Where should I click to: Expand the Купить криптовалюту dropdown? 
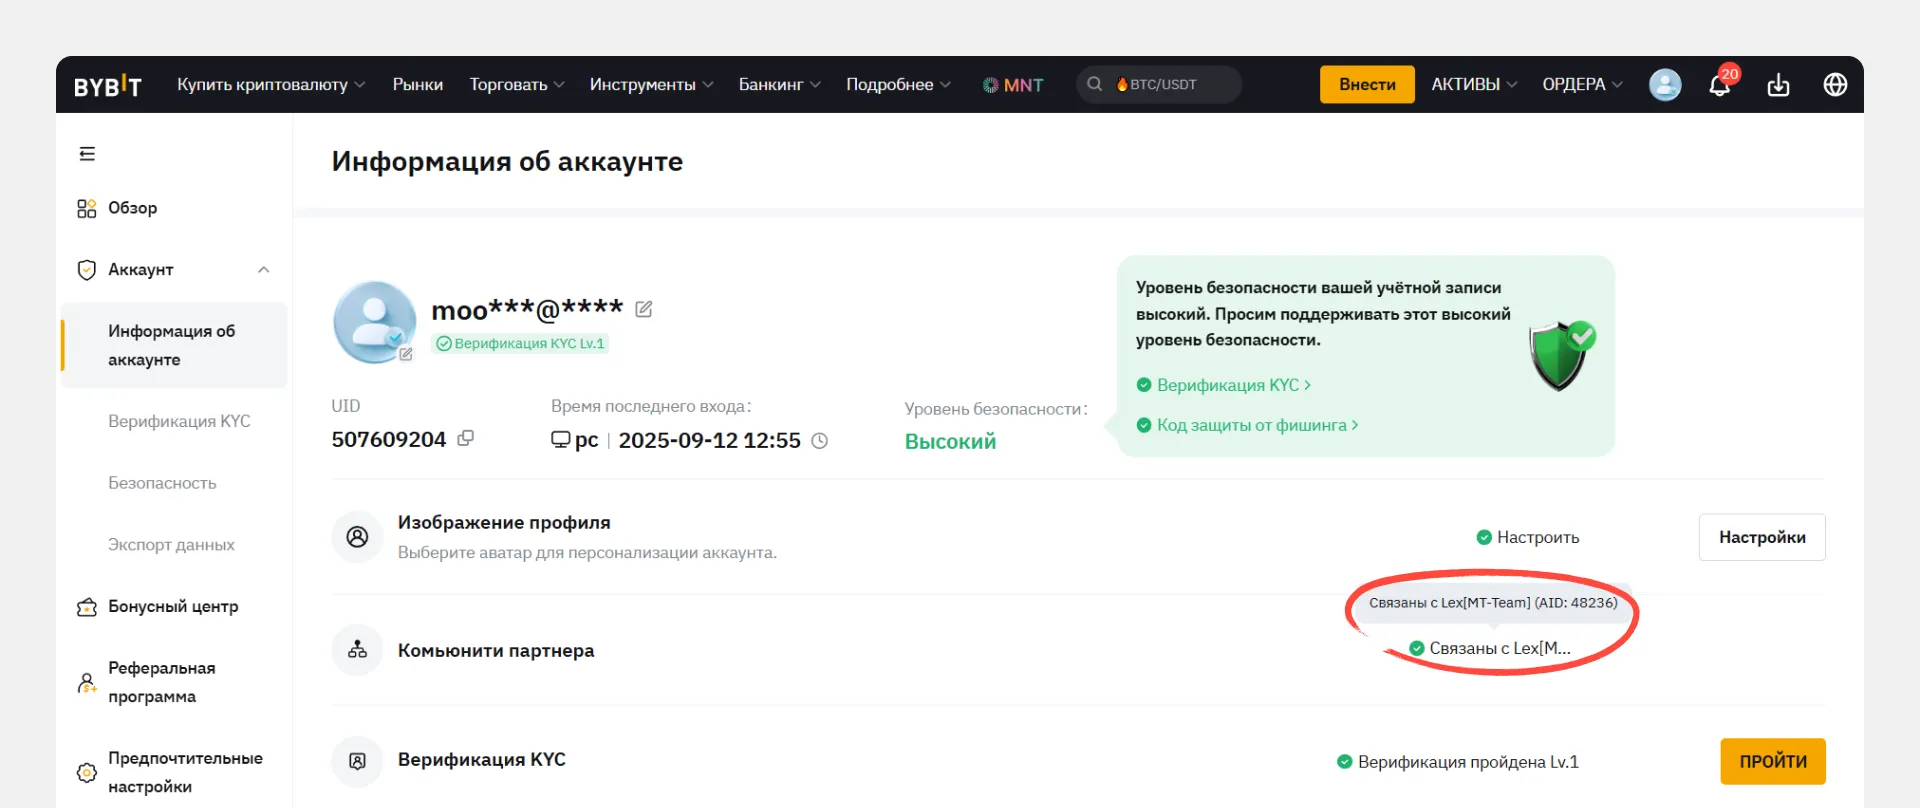(271, 85)
